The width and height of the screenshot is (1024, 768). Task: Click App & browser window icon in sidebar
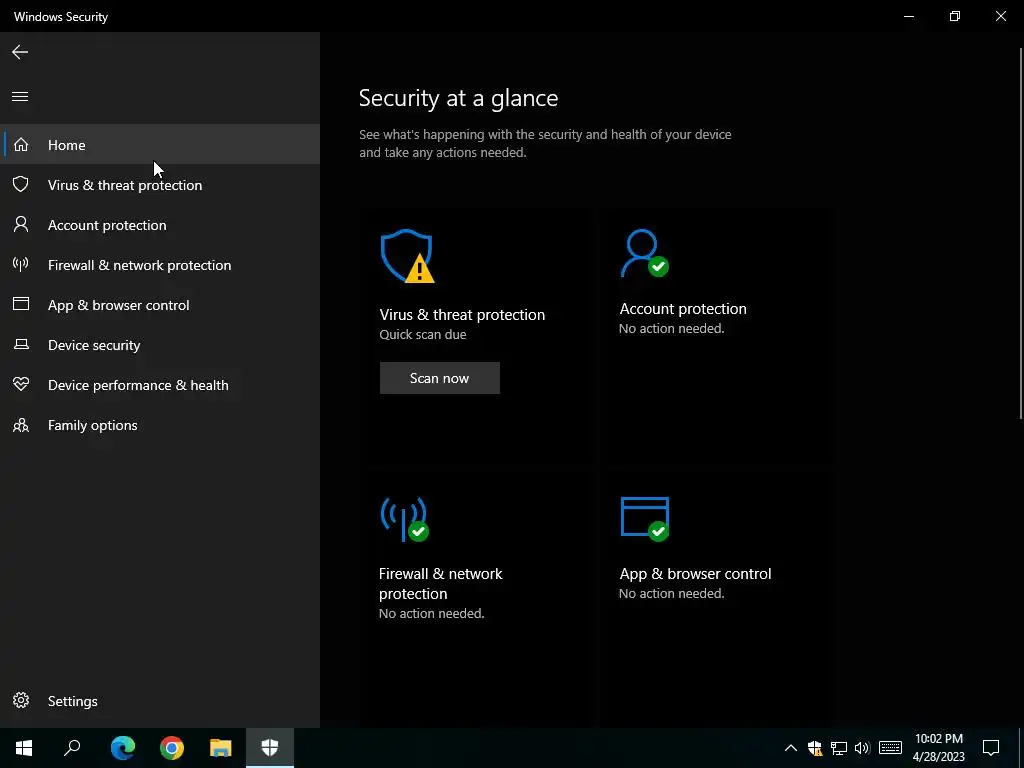point(21,304)
